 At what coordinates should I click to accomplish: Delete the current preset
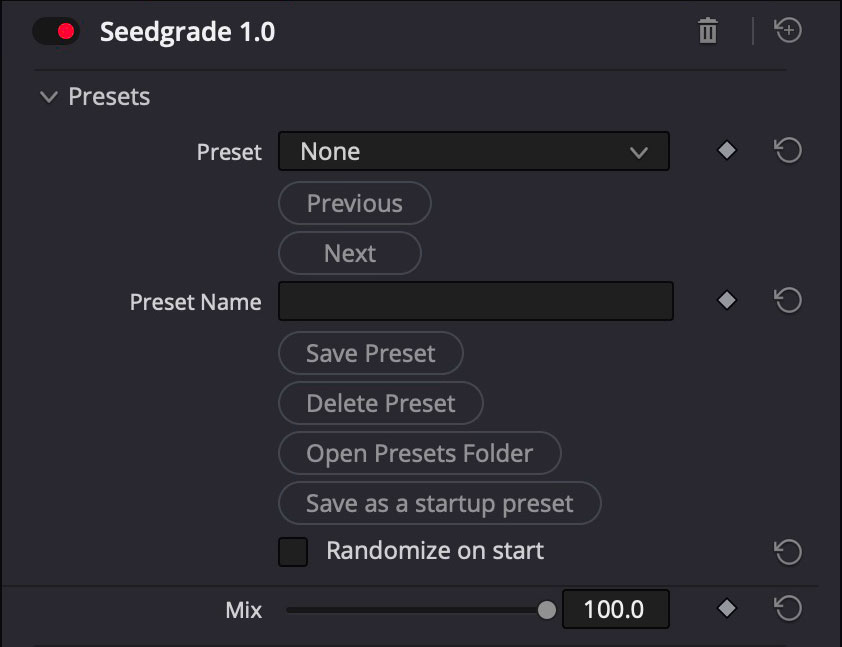click(x=380, y=403)
